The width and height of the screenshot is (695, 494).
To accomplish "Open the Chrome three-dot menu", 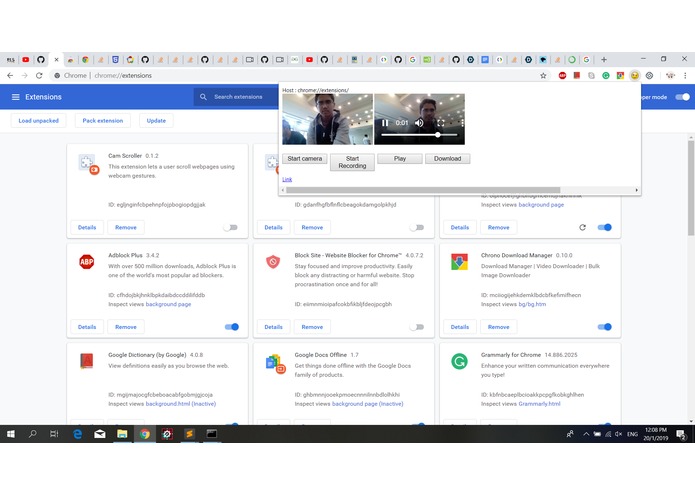I will coord(685,76).
